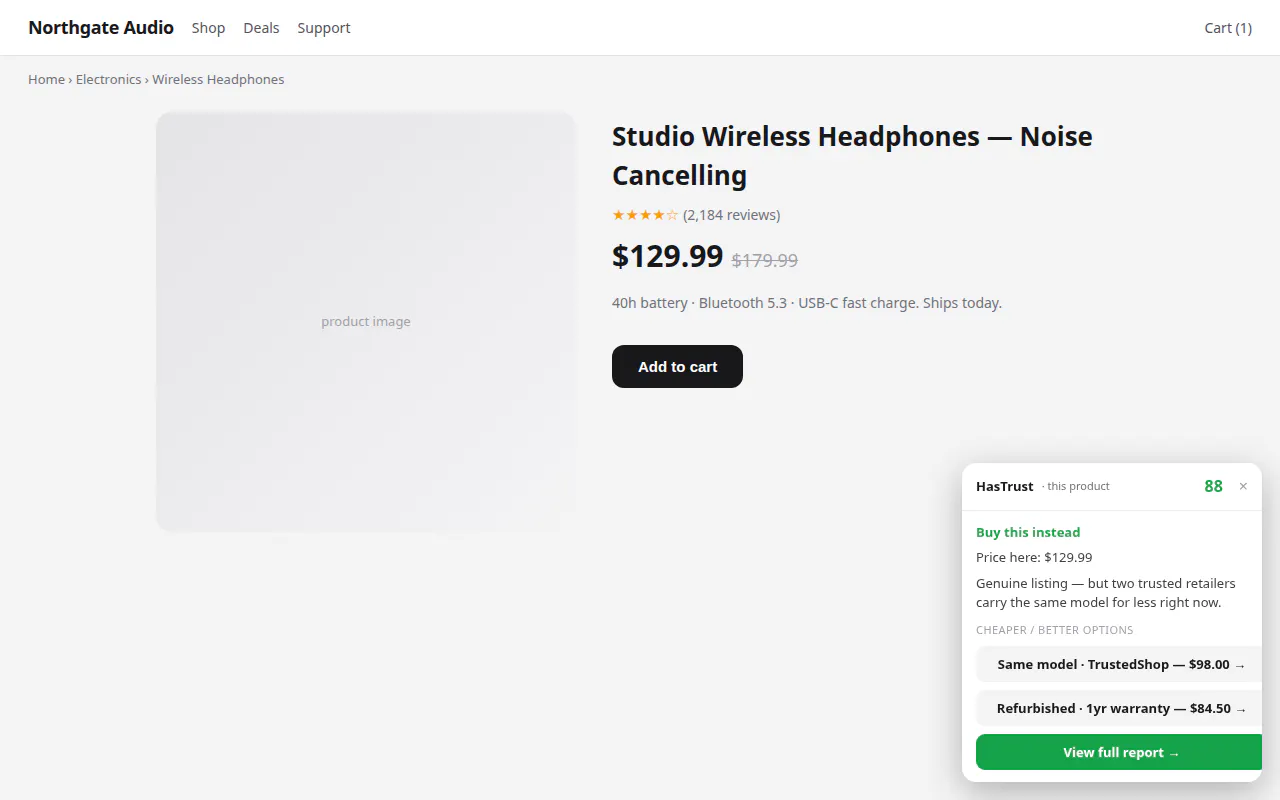Select the Refurbished $84.50 option
The height and width of the screenshot is (800, 1280).
point(1119,708)
